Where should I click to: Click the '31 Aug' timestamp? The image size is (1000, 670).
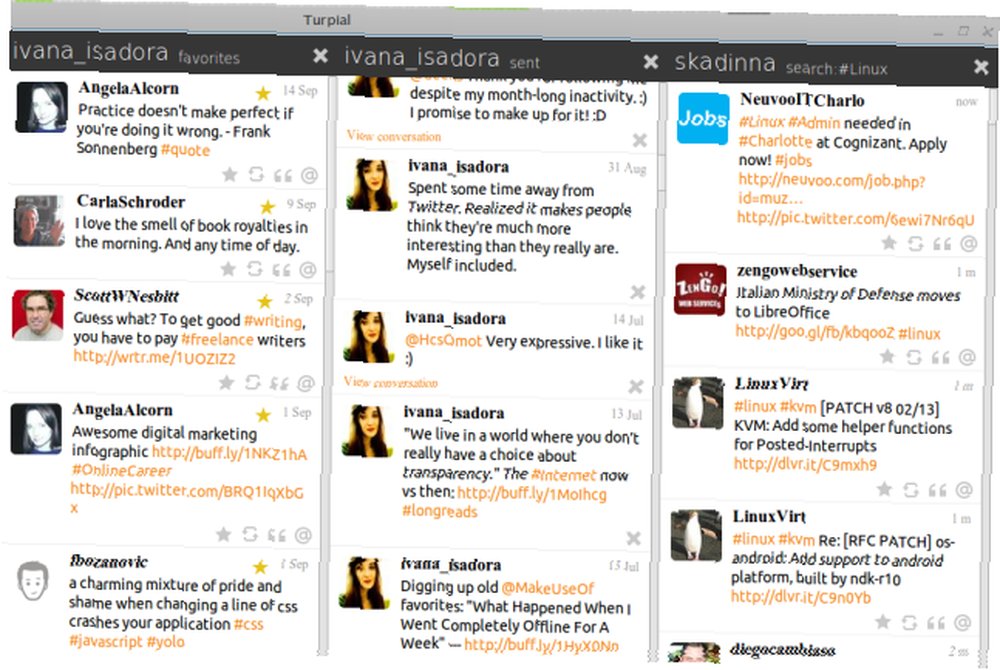coord(627,168)
